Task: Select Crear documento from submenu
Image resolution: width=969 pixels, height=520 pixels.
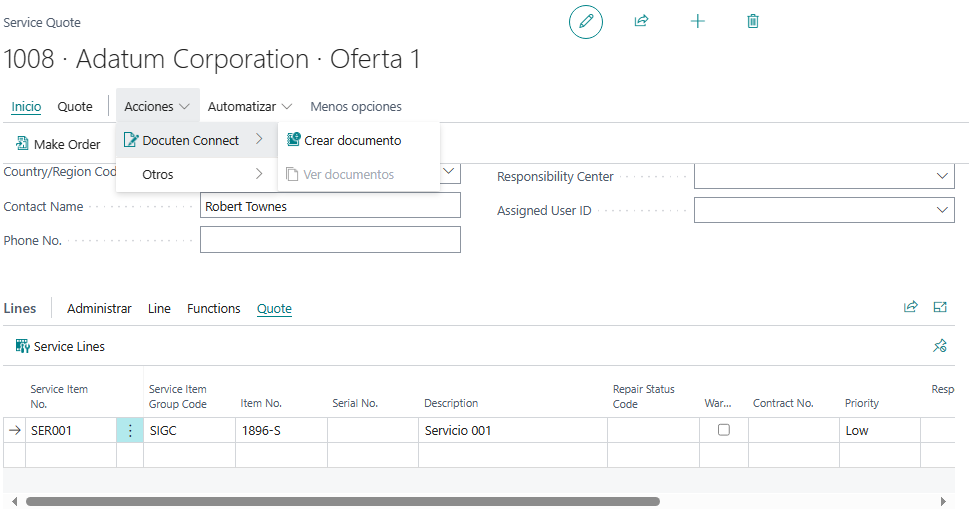Action: coord(352,140)
